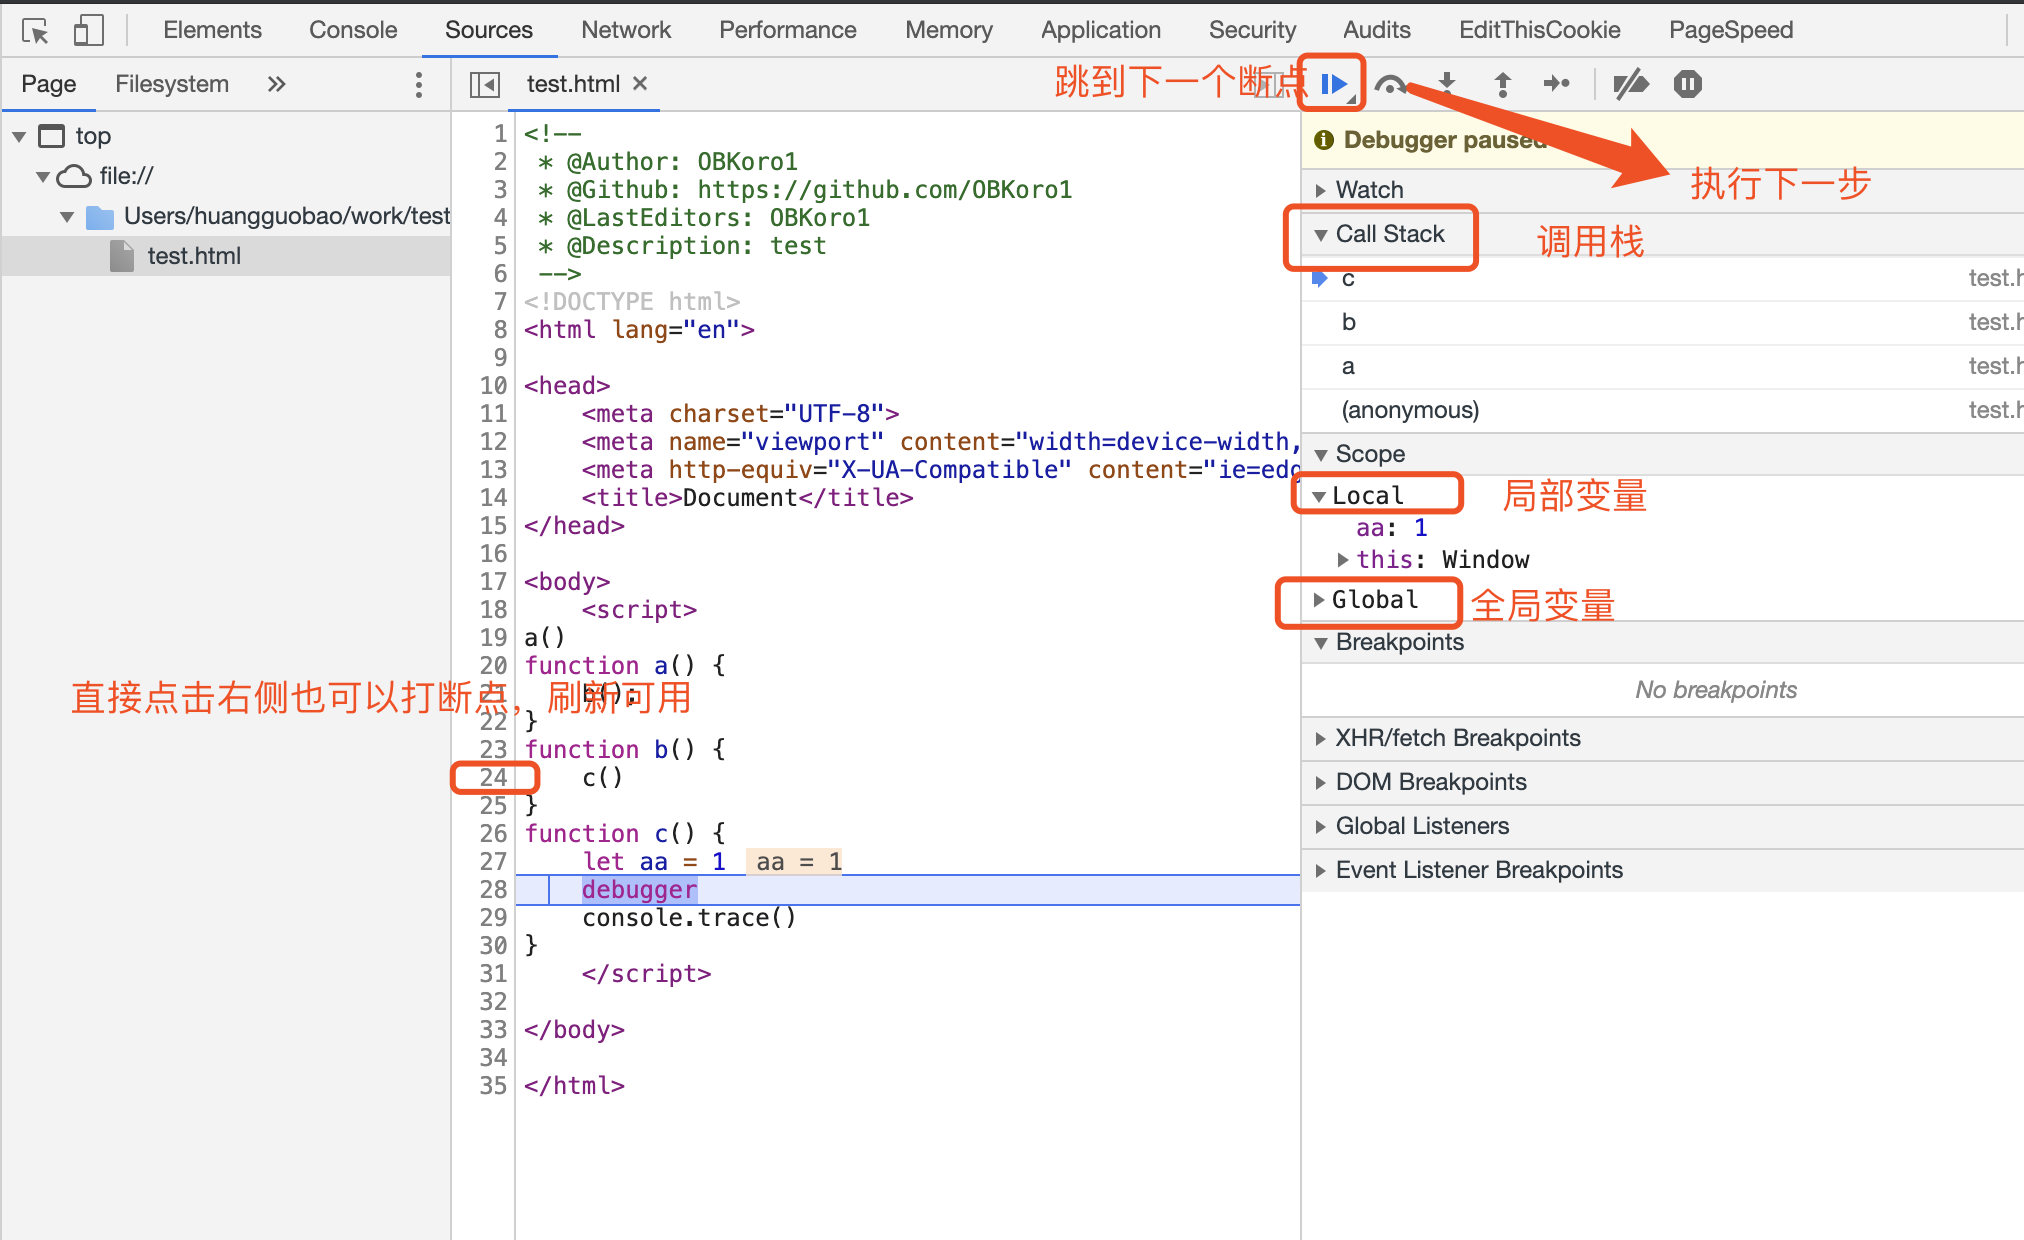Collapse the file:// tree node
This screenshot has height=1240, width=2024.
(x=43, y=176)
